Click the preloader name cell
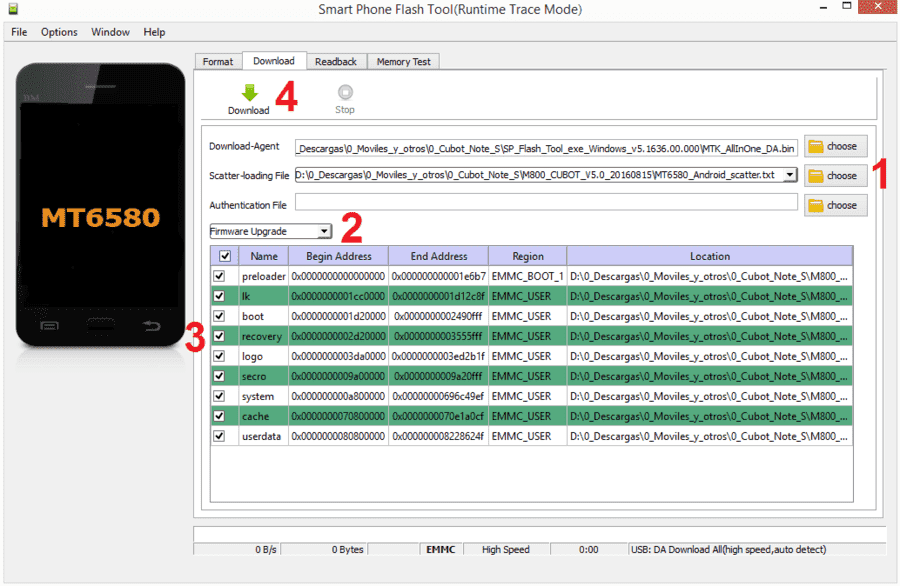The image size is (900, 586). point(263,276)
